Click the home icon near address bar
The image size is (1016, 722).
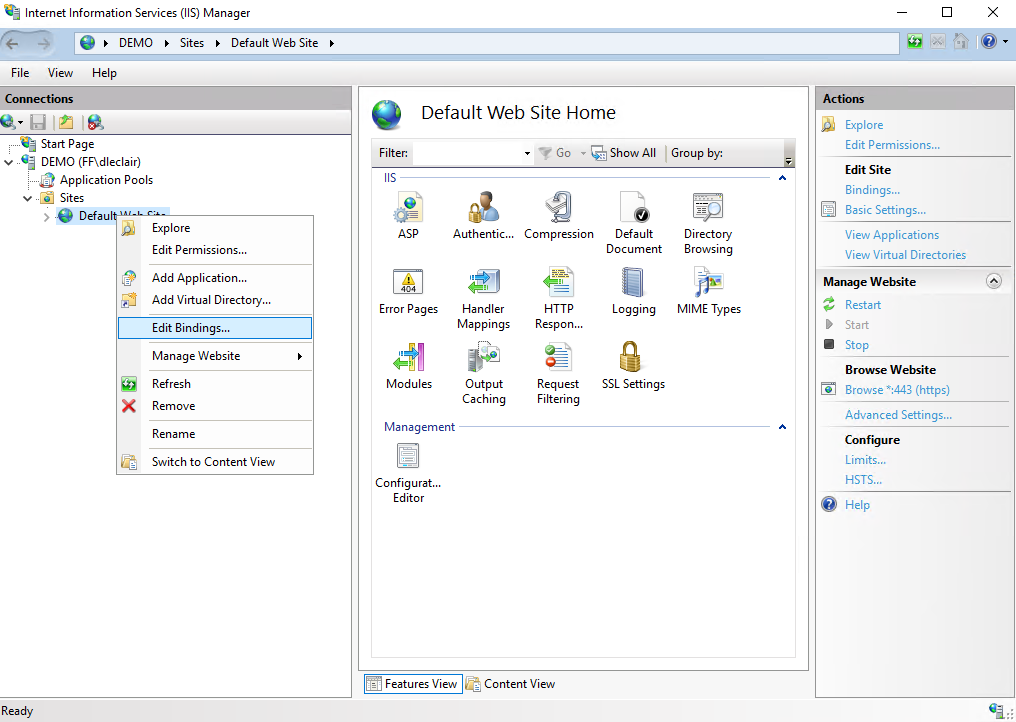pyautogui.click(x=961, y=42)
